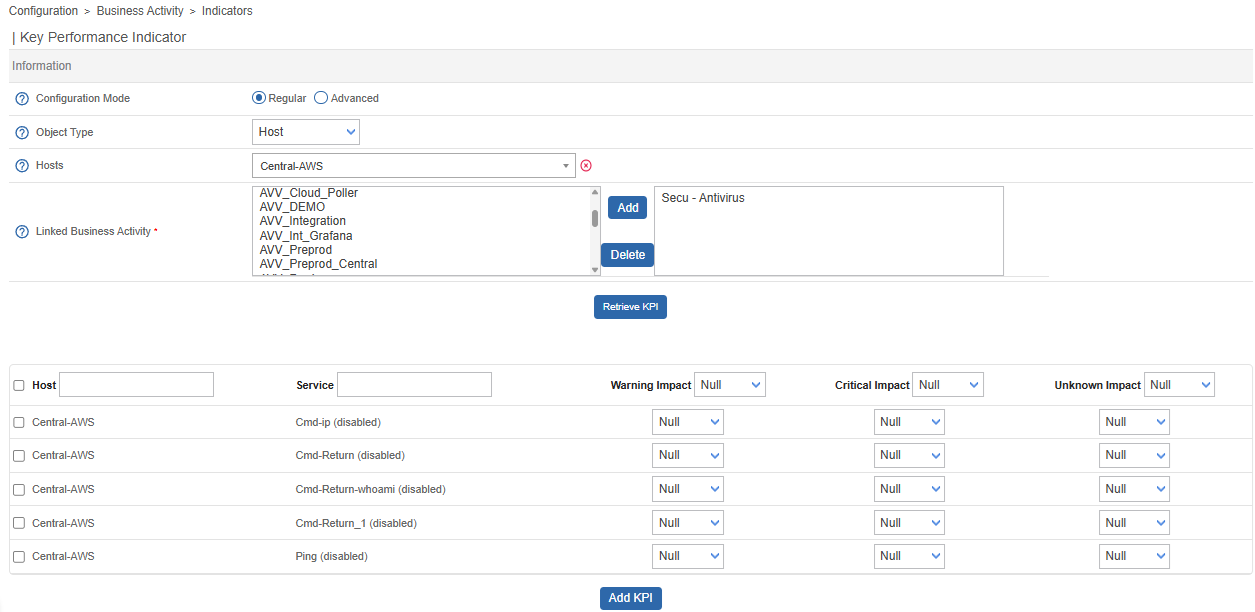Open the header Warning Impact dropdown
Image resolution: width=1255 pixels, height=612 pixels.
click(x=729, y=385)
